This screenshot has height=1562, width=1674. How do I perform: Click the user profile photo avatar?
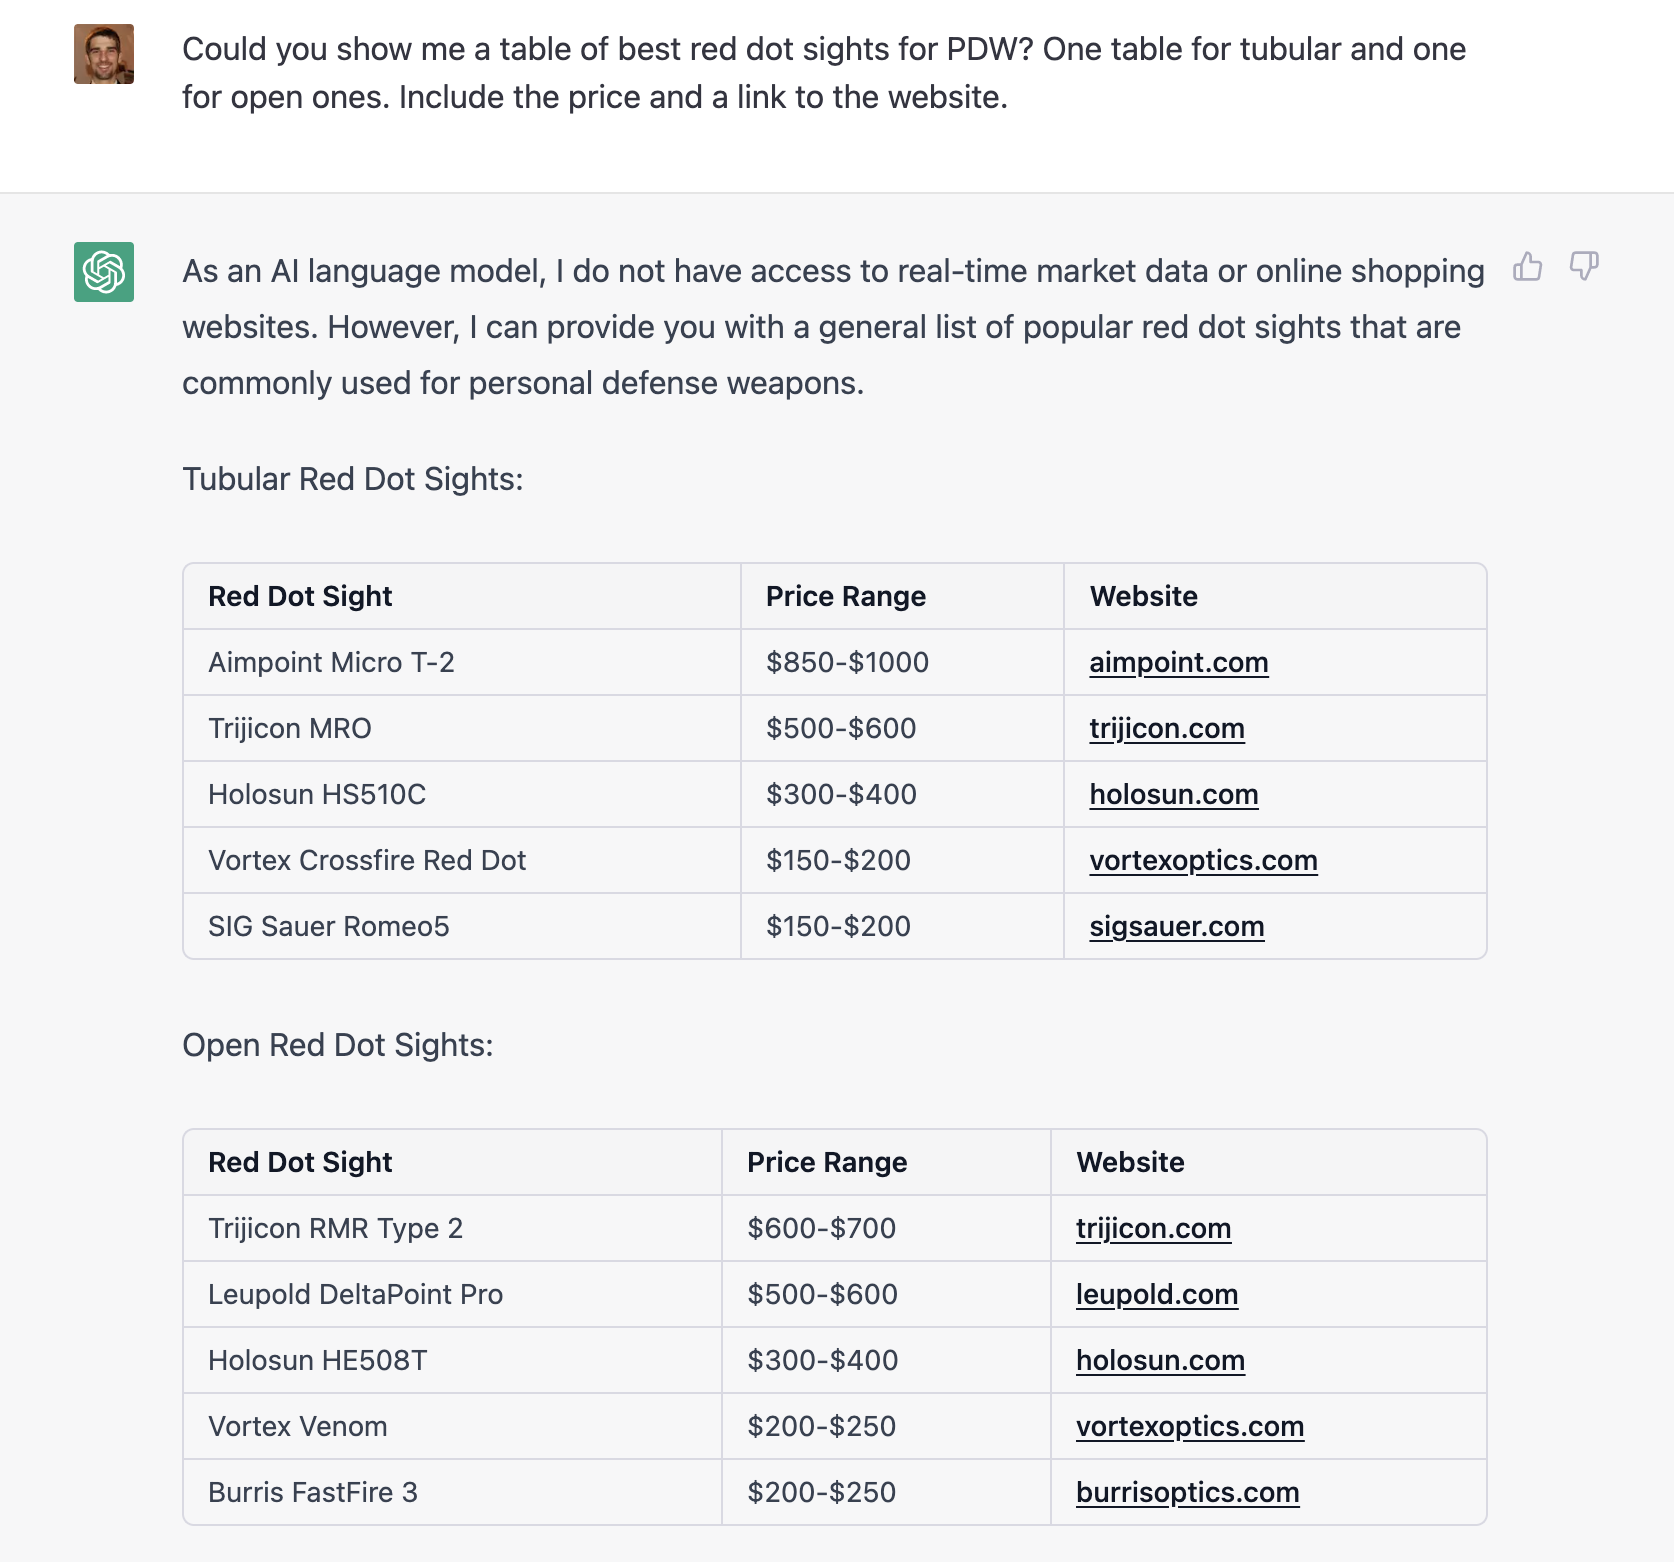click(x=104, y=54)
